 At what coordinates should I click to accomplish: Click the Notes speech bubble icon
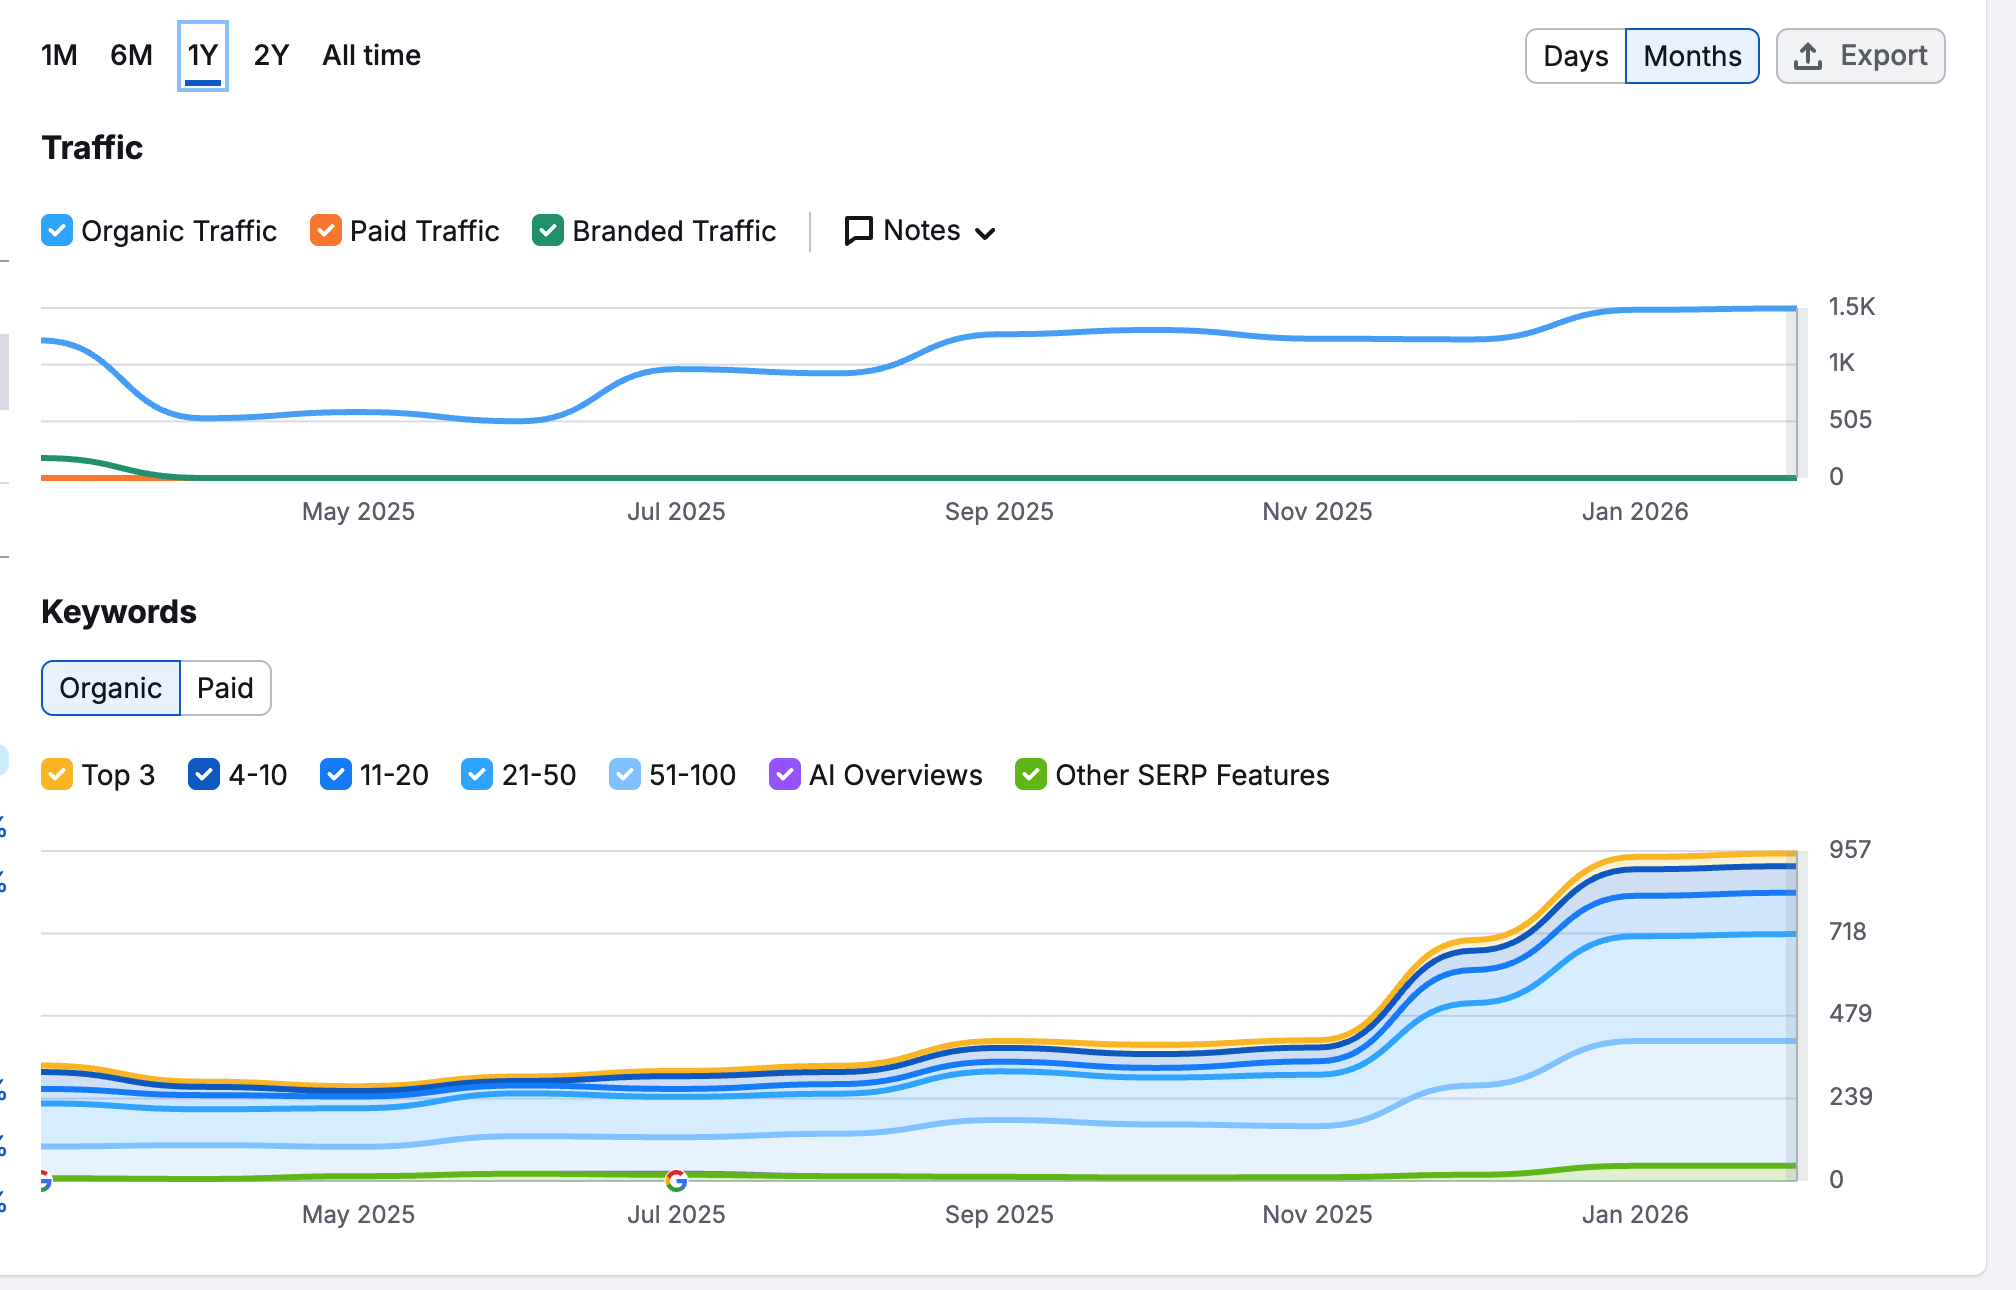[x=858, y=231]
